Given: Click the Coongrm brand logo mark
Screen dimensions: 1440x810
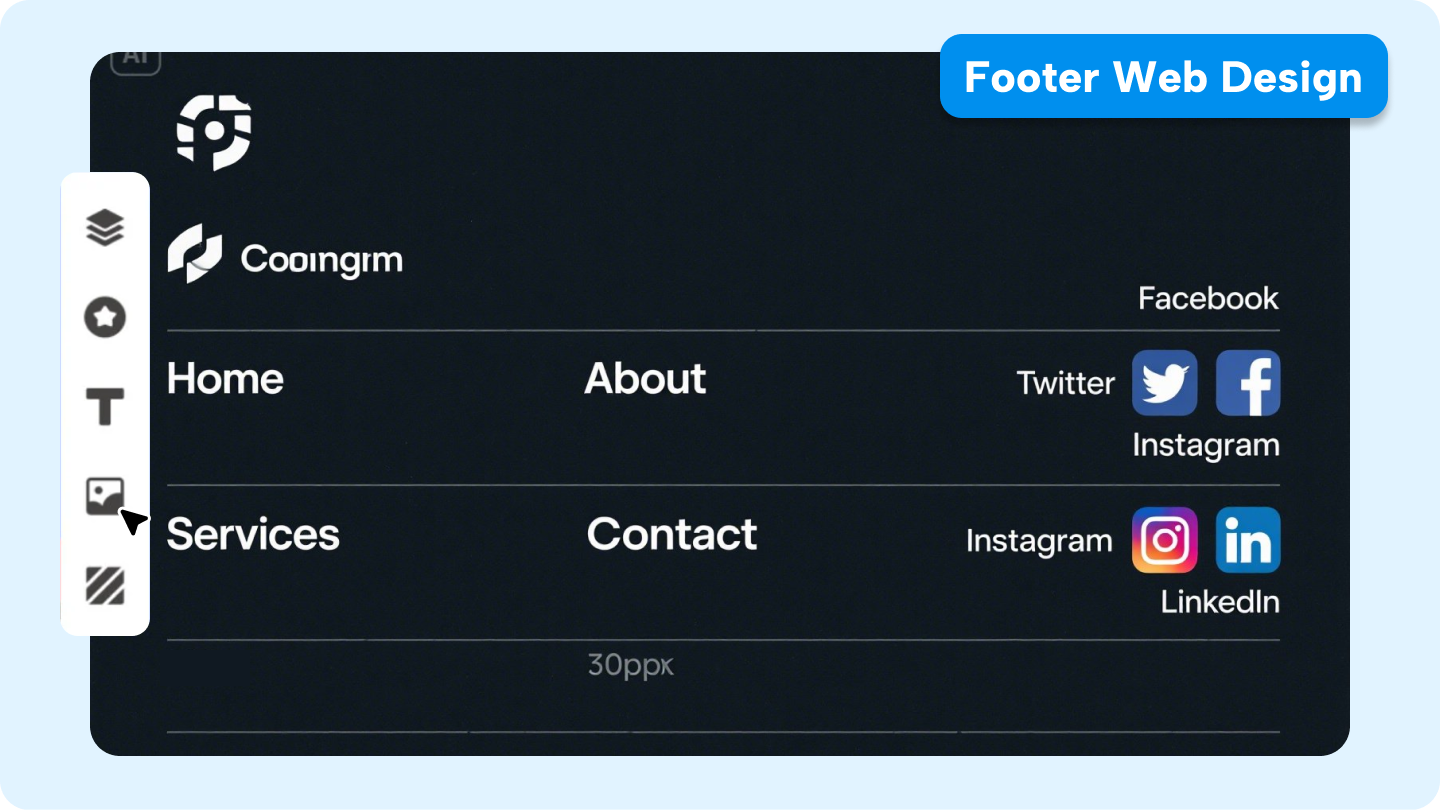Looking at the screenshot, I should coord(194,253).
